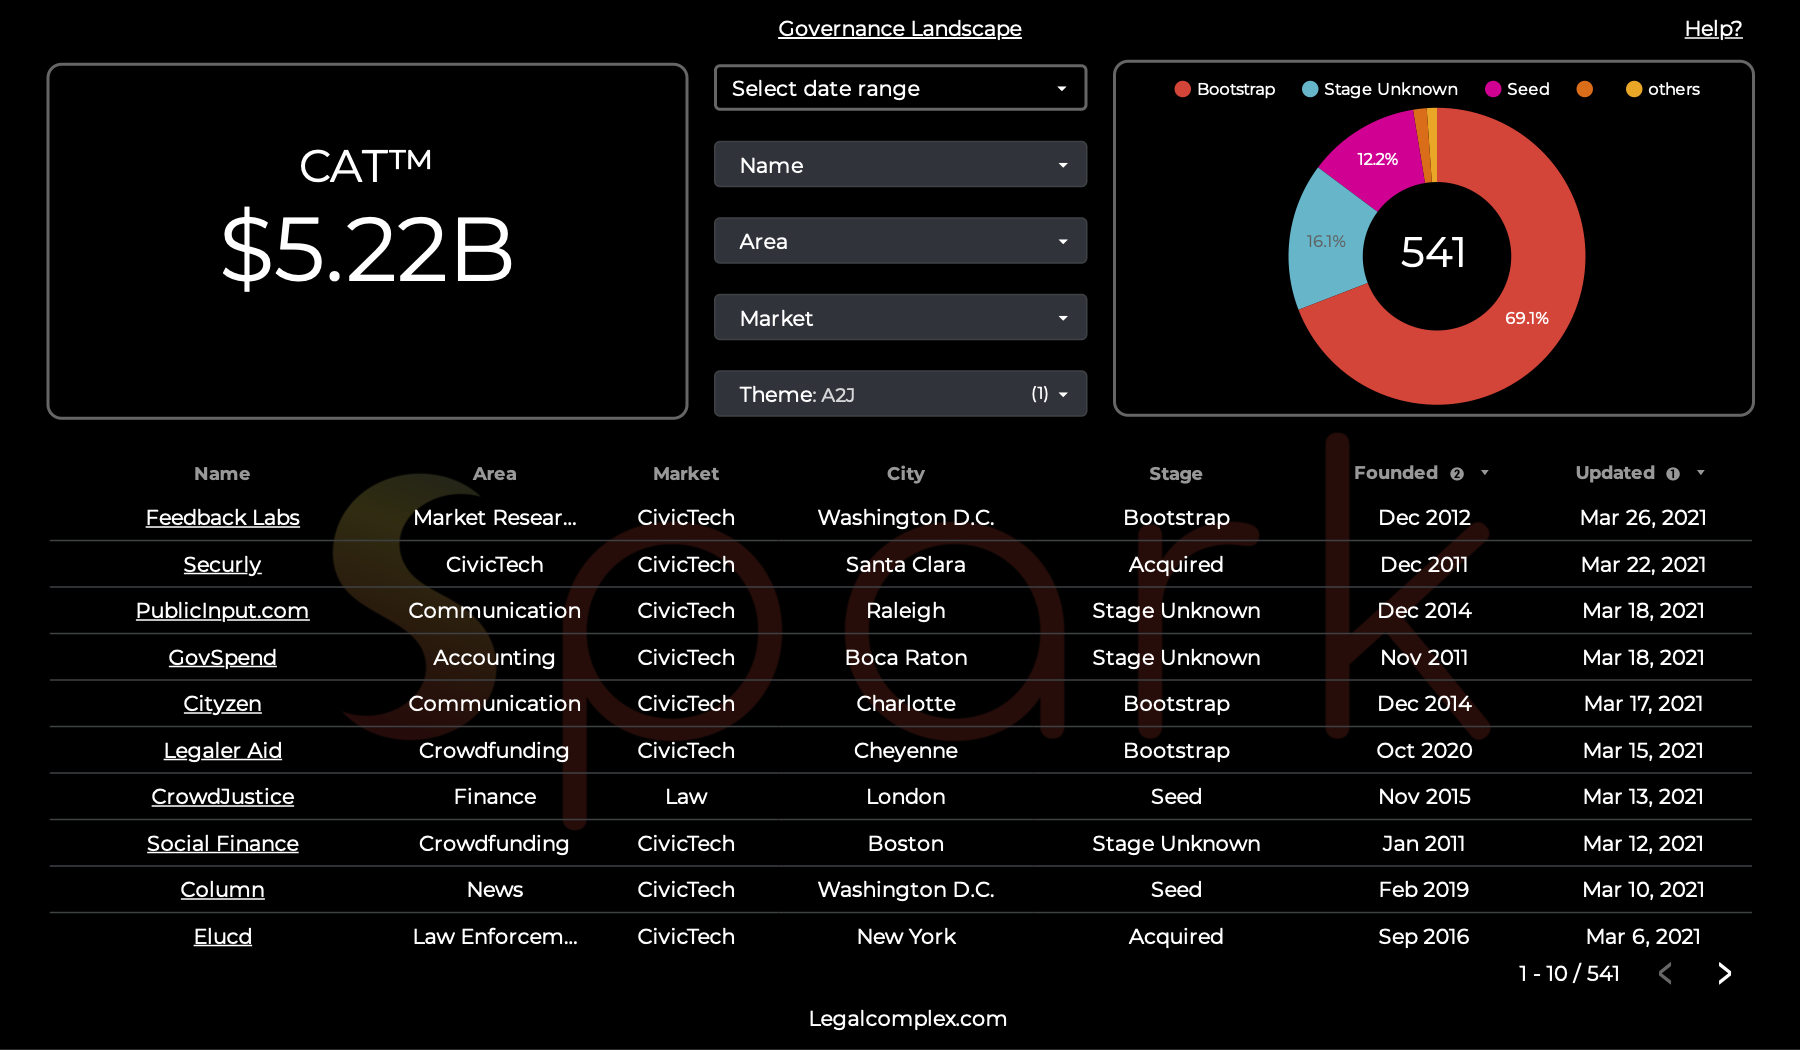Toggle the others legend entry
Screen dimensions: 1800x1050
point(1663,89)
